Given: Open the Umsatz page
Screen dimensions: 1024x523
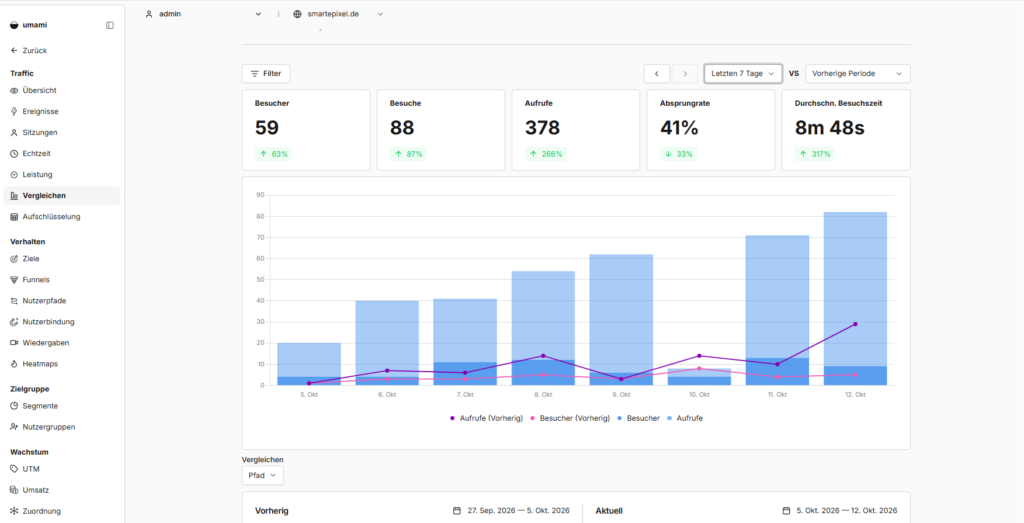Looking at the screenshot, I should tap(62, 490).
